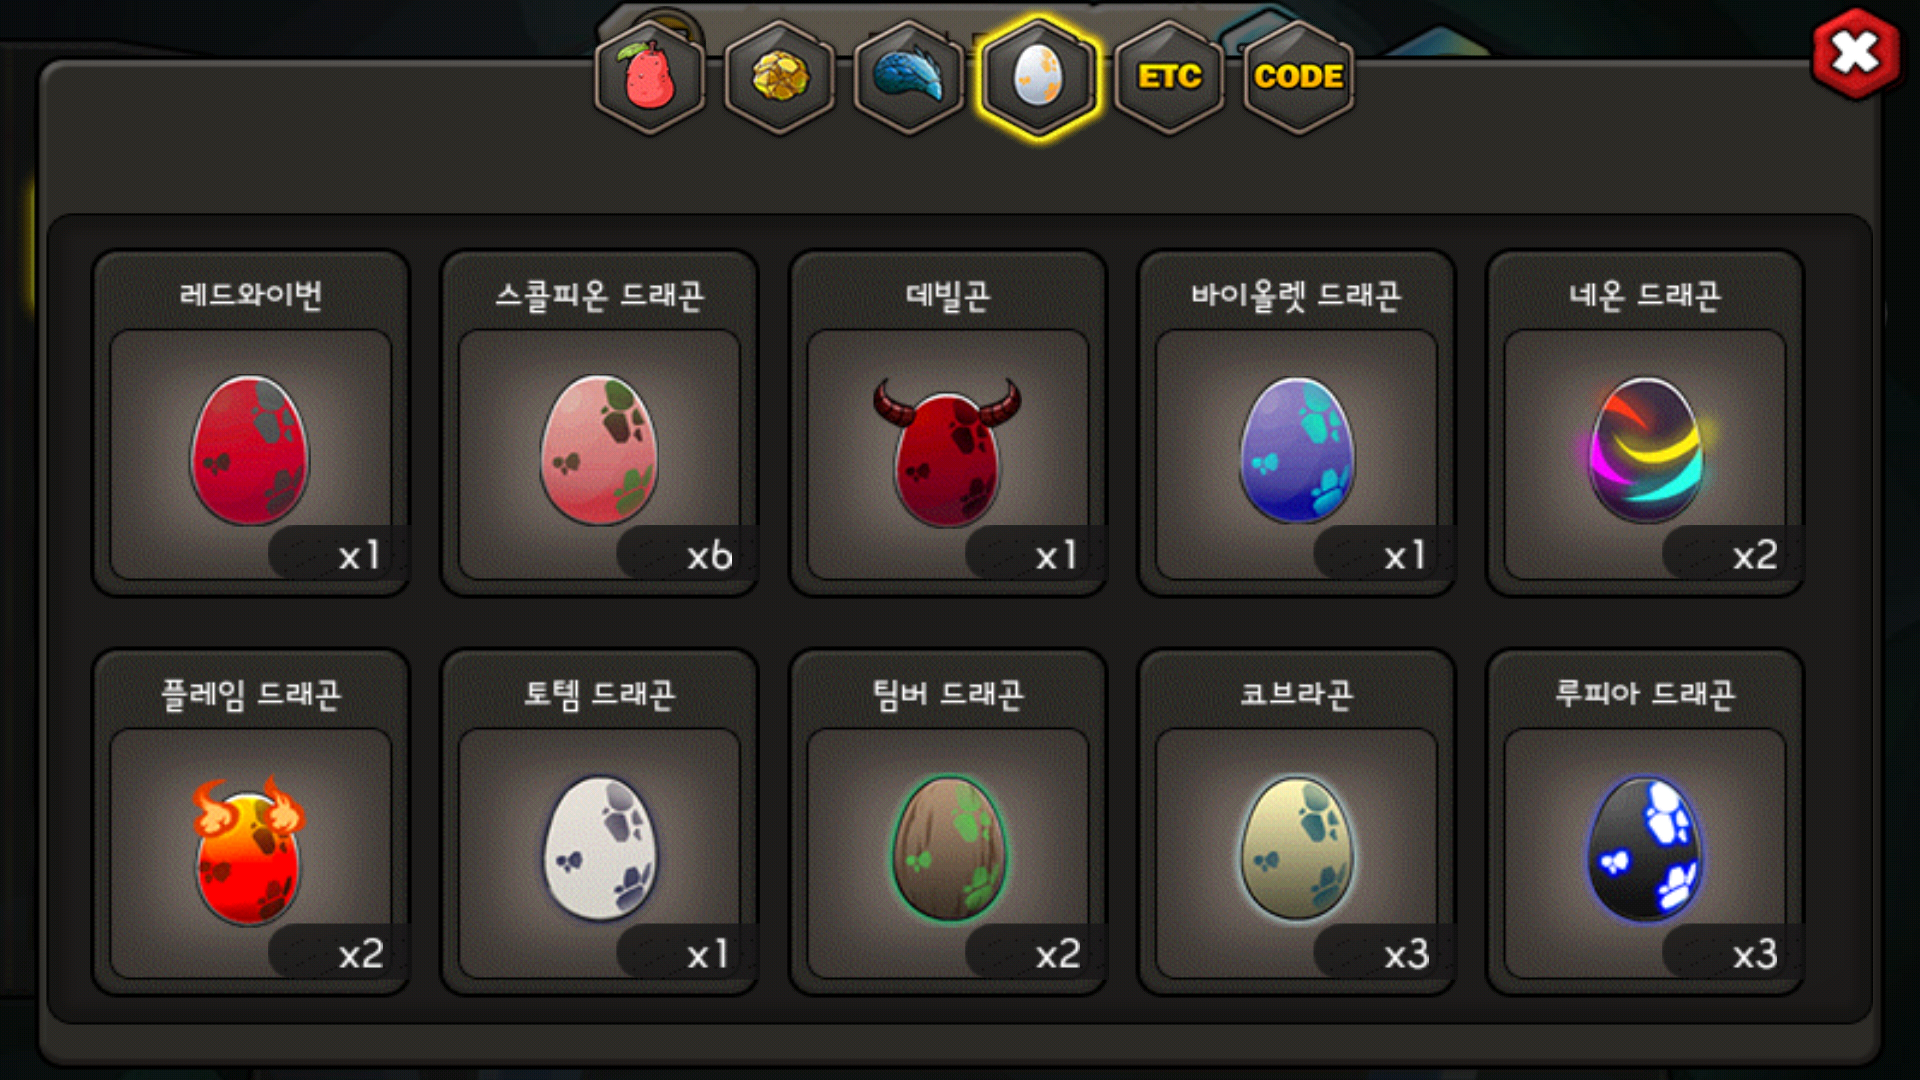This screenshot has width=1920, height=1080.
Task: Select the egg inventory tab
Action: (x=1039, y=77)
